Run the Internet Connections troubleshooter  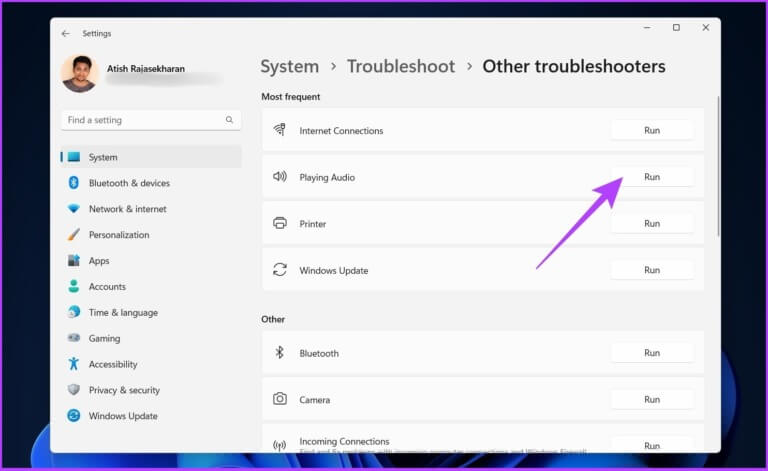click(651, 130)
